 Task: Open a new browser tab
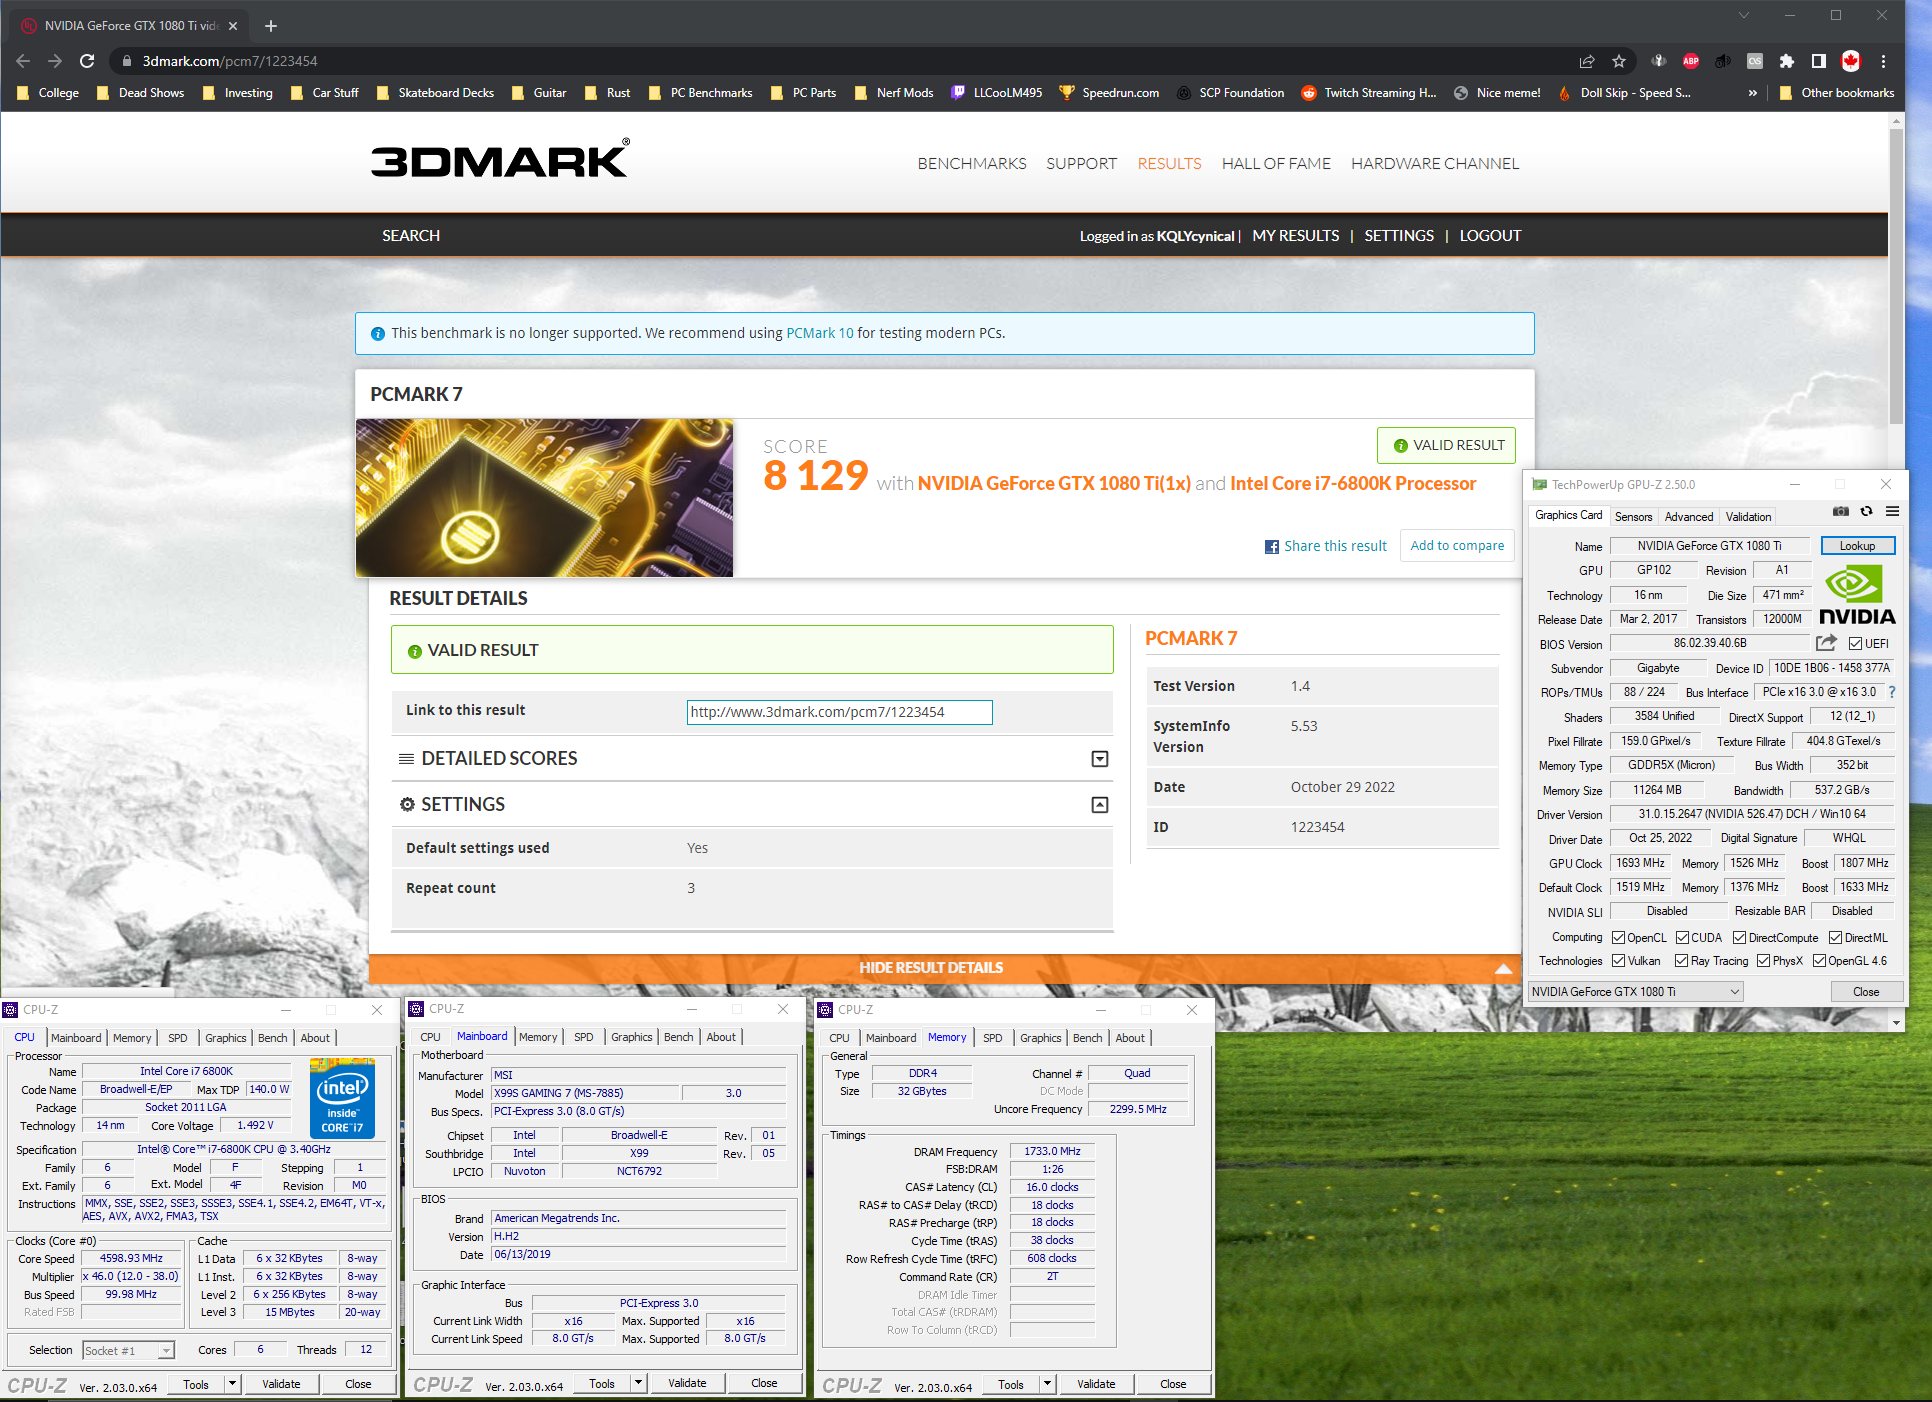[271, 26]
